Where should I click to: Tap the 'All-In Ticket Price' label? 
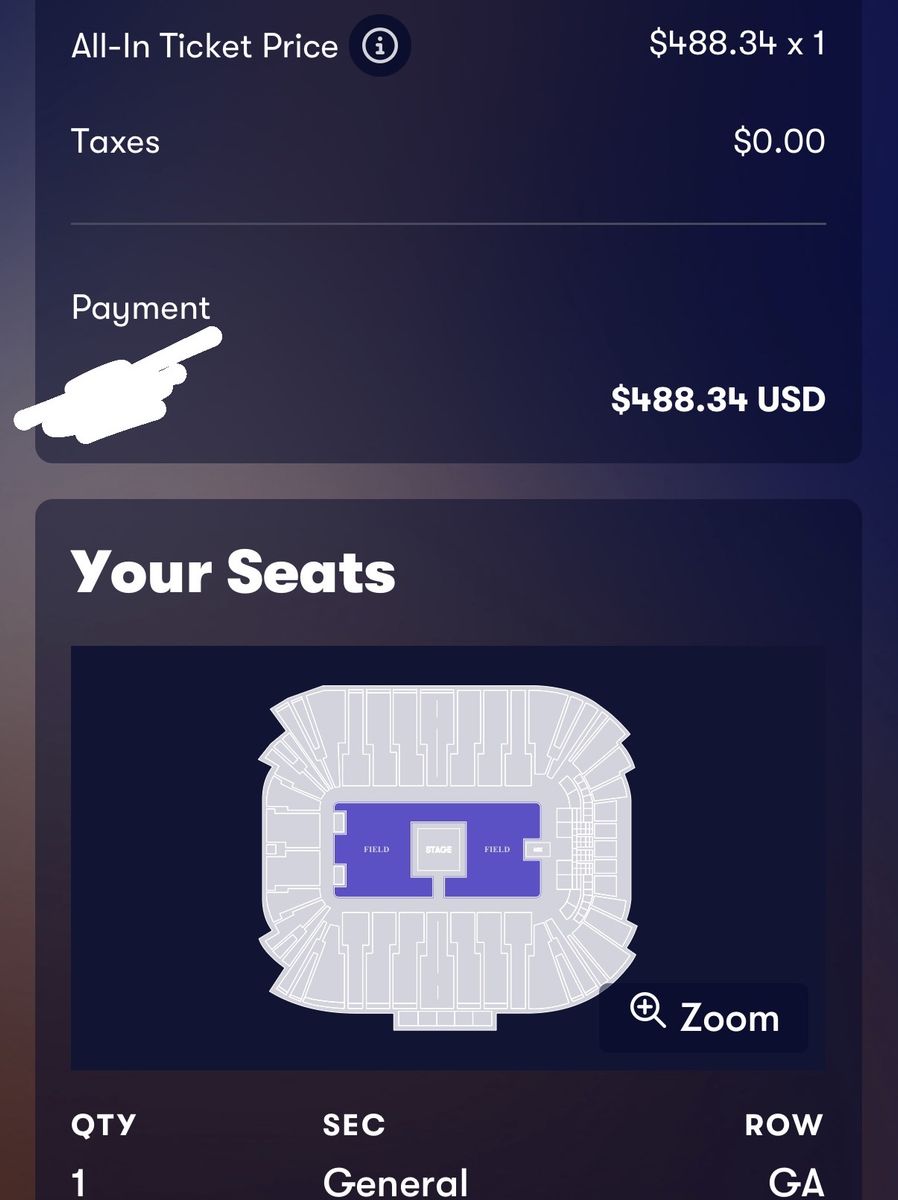pyautogui.click(x=205, y=46)
